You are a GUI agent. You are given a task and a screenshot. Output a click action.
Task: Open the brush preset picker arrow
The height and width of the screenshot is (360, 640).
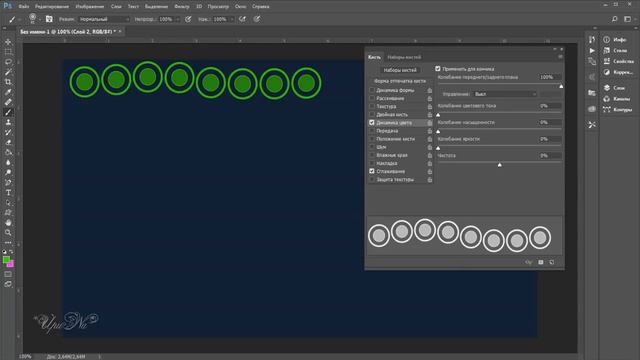point(39,19)
